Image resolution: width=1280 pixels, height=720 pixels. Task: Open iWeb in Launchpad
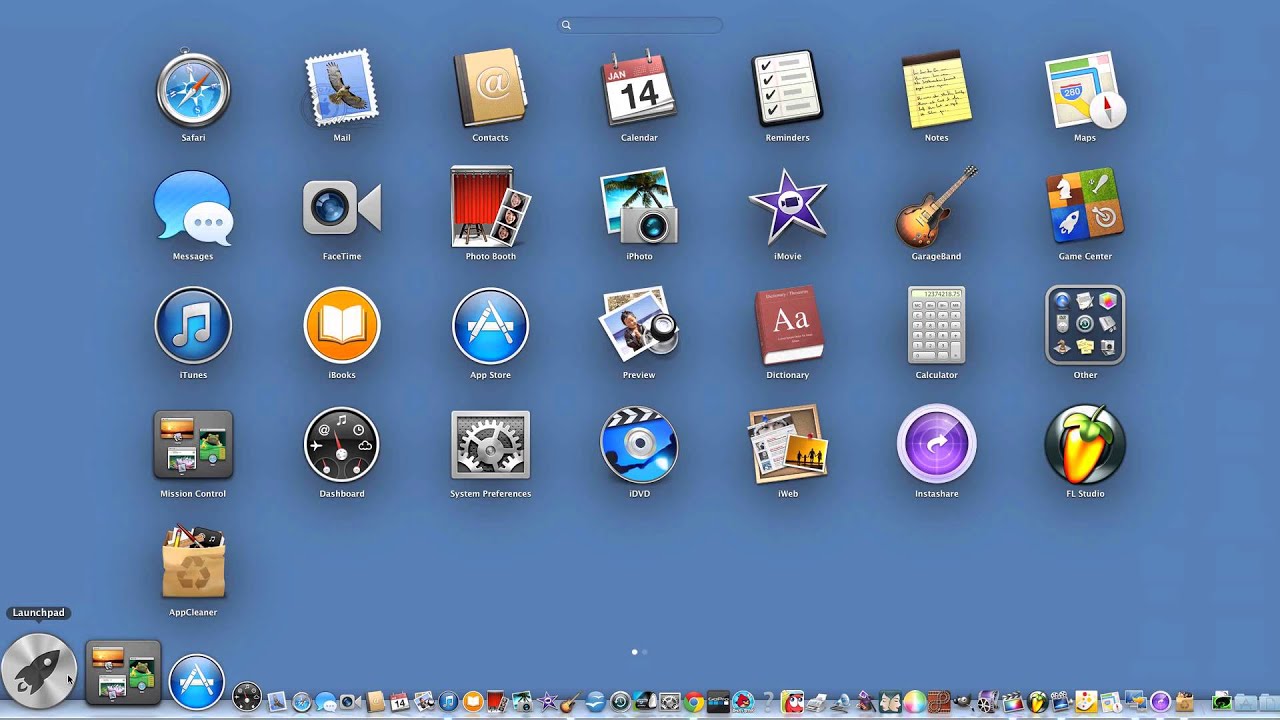[787, 444]
